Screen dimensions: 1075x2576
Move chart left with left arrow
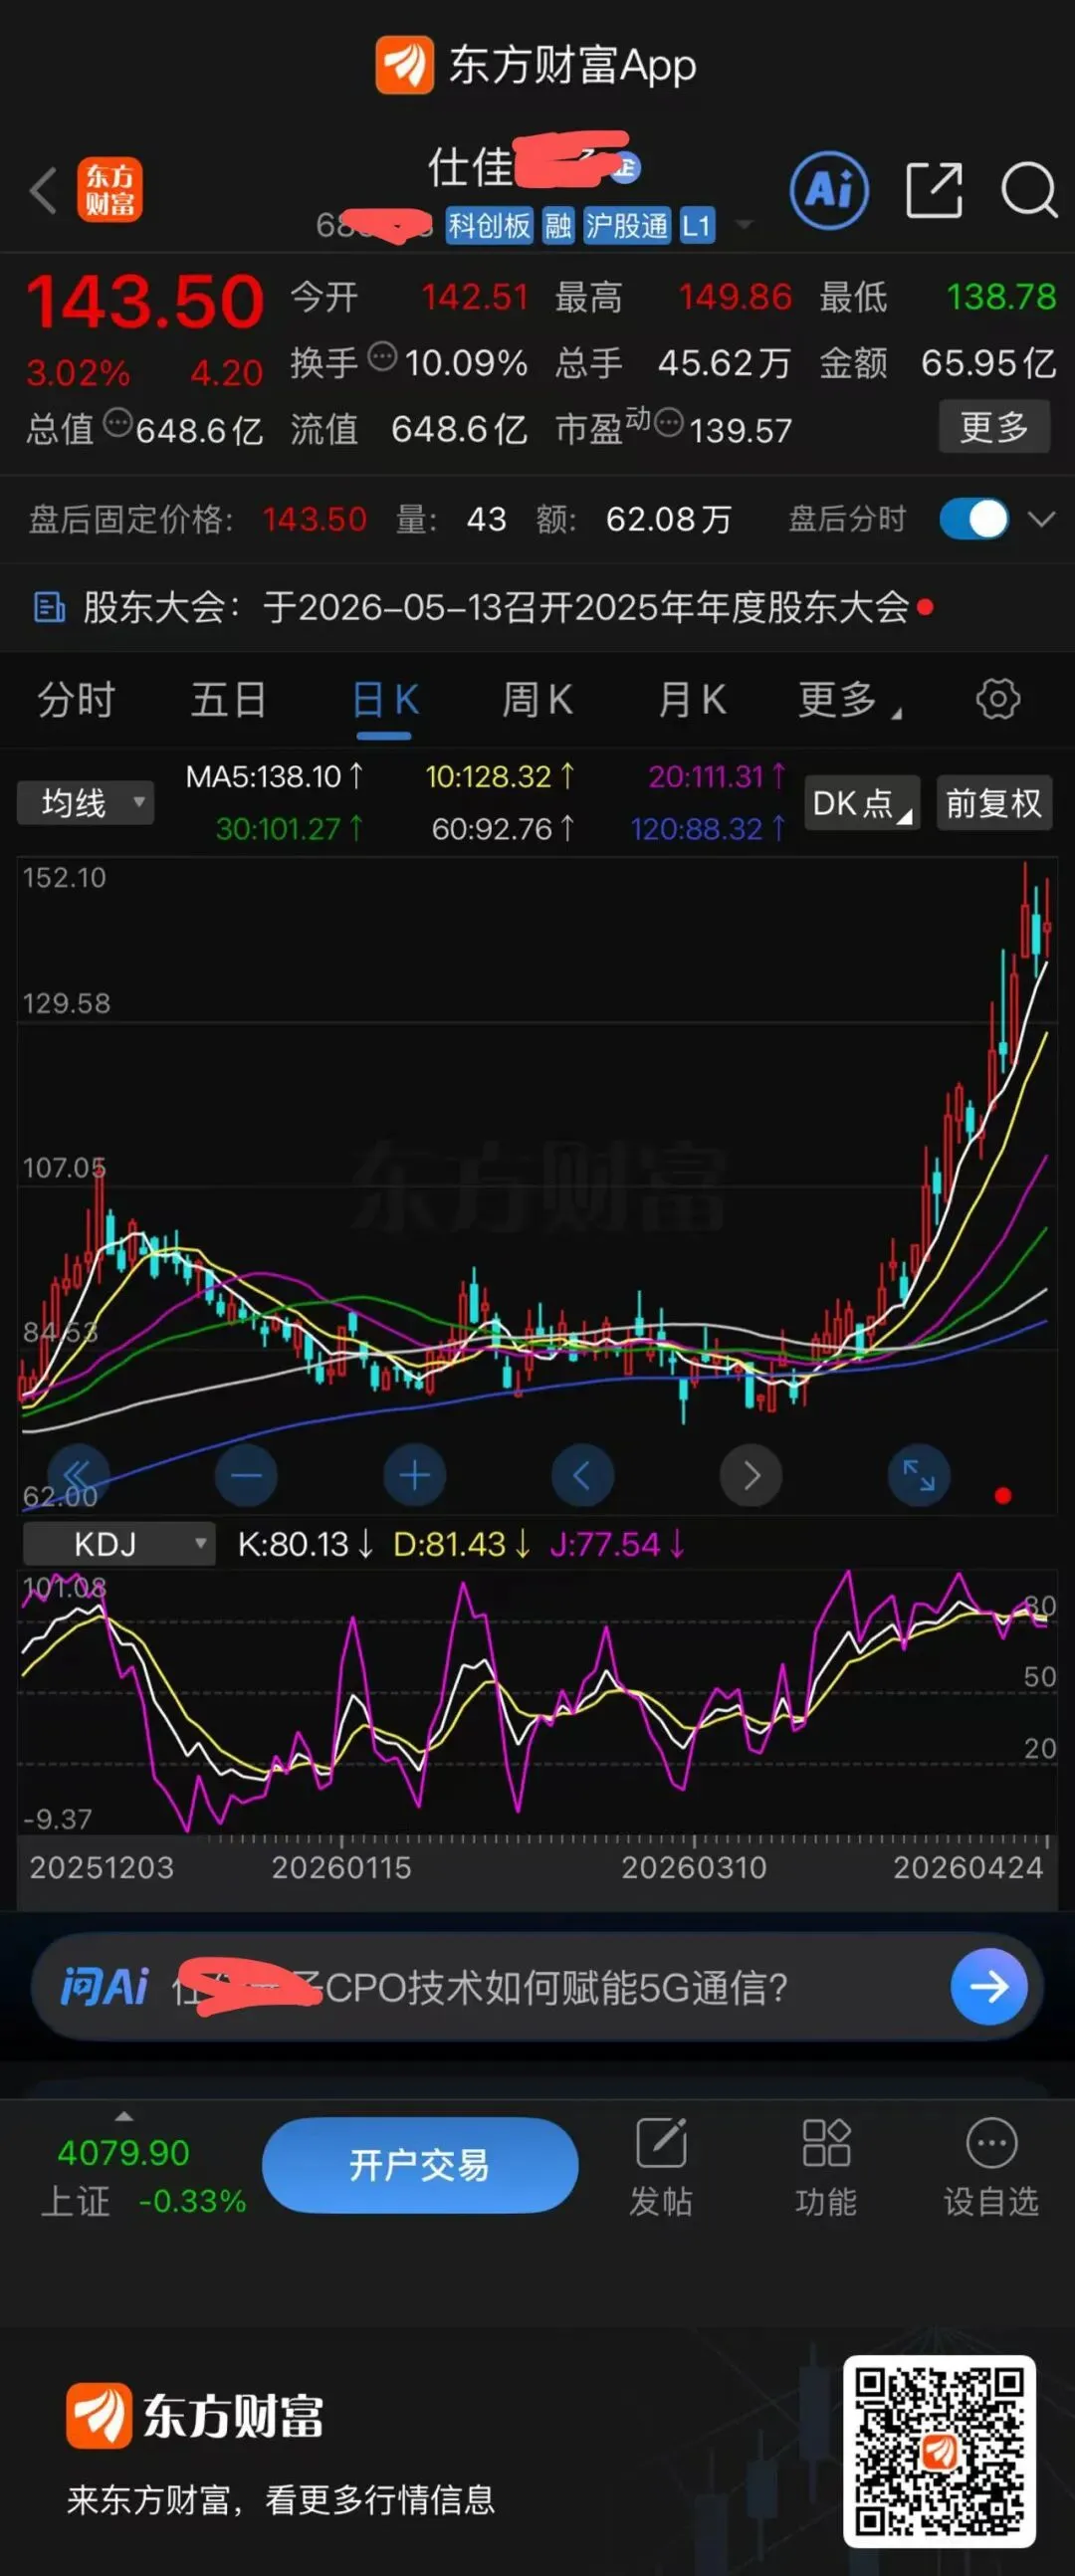582,1475
